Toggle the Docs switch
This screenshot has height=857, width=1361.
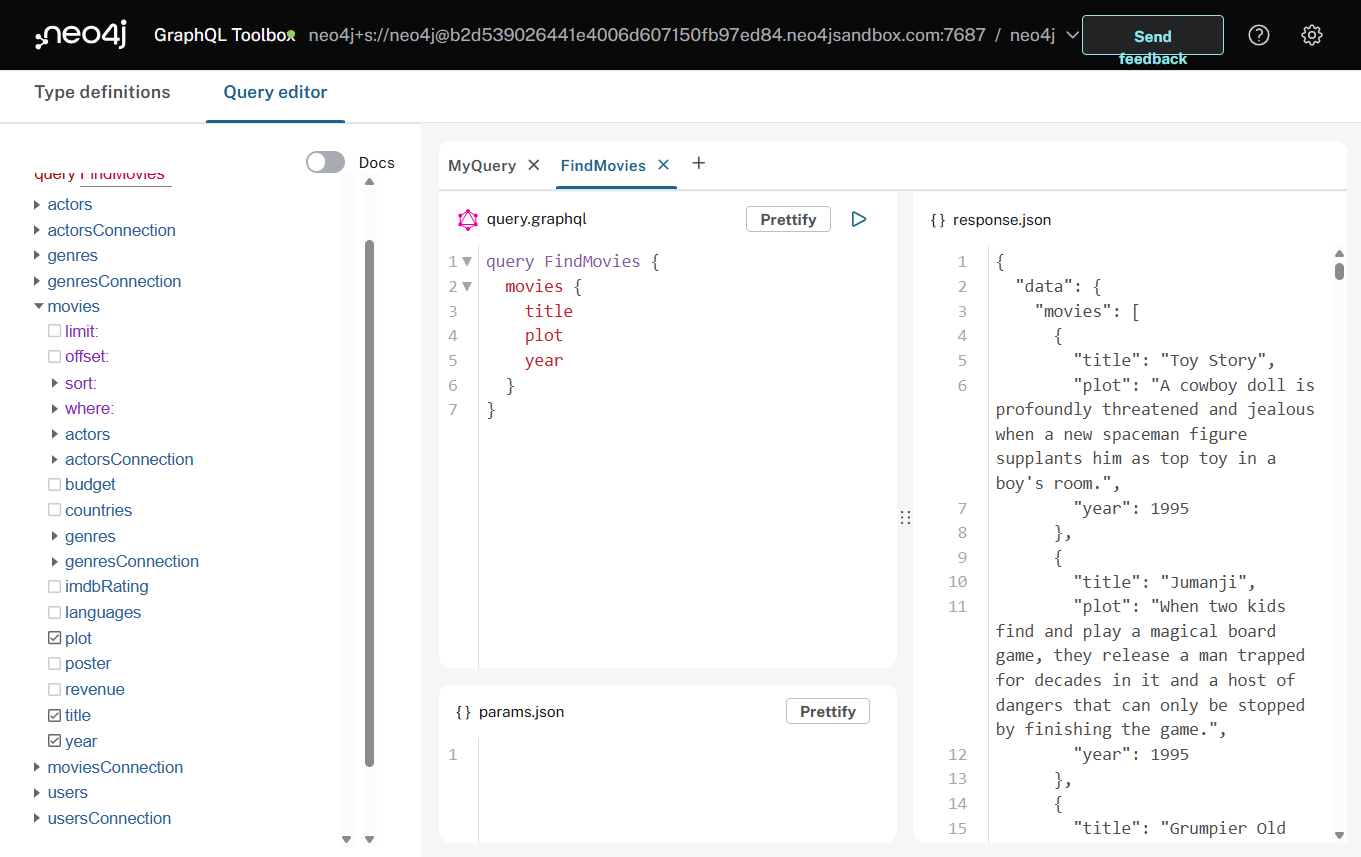point(325,162)
